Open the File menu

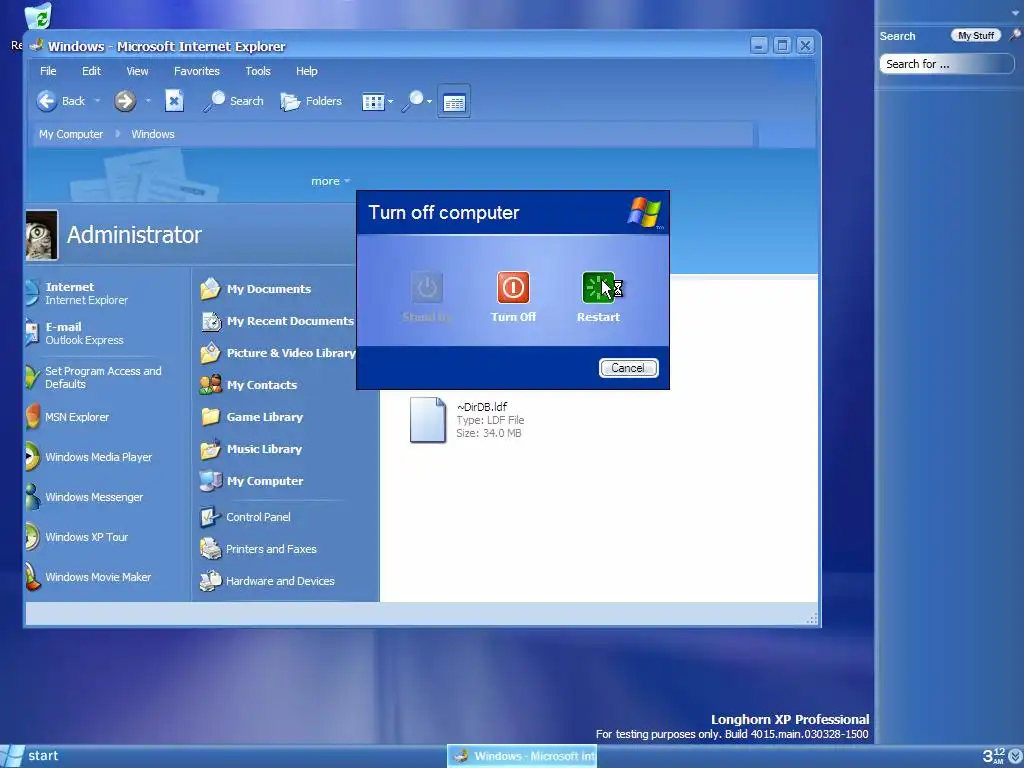48,71
